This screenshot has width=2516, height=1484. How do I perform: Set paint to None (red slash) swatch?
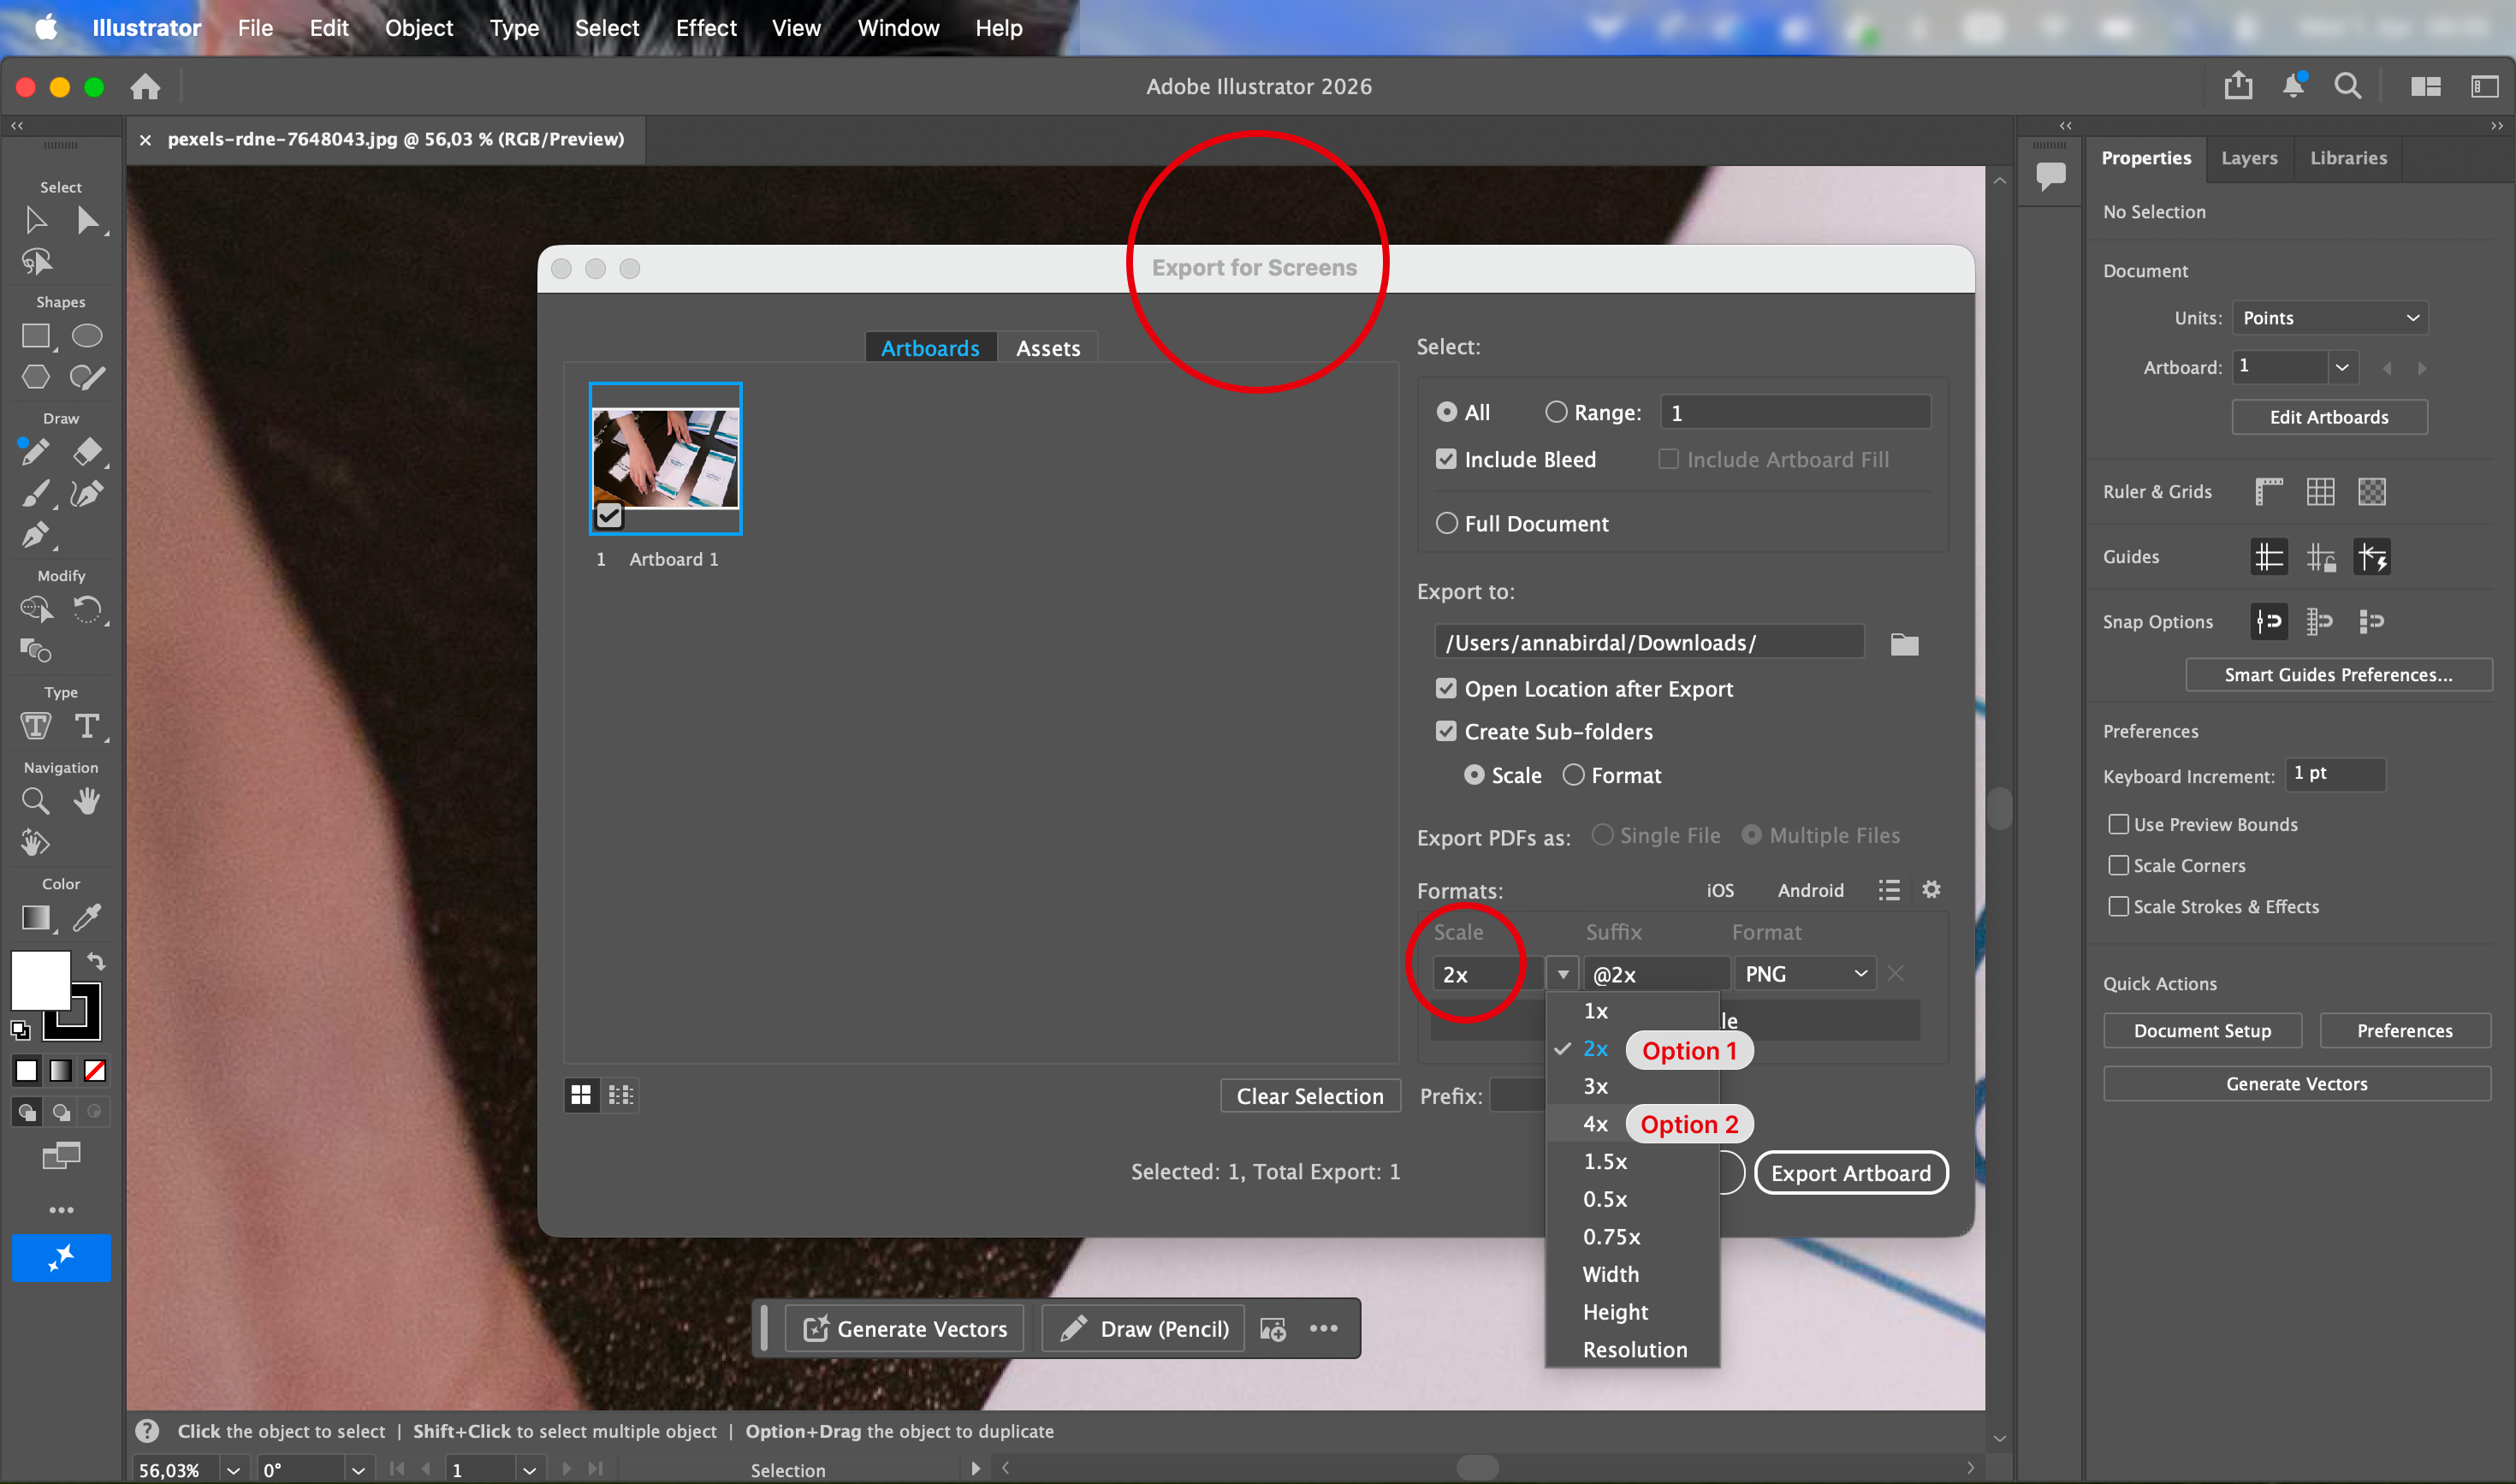[x=95, y=1071]
